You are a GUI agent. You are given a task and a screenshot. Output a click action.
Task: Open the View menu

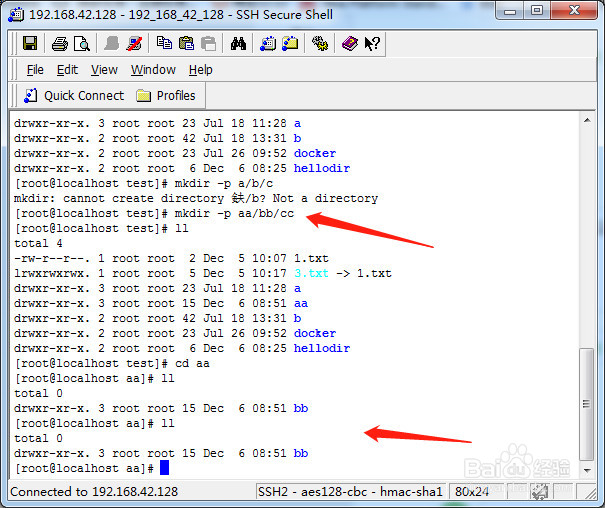coord(104,70)
